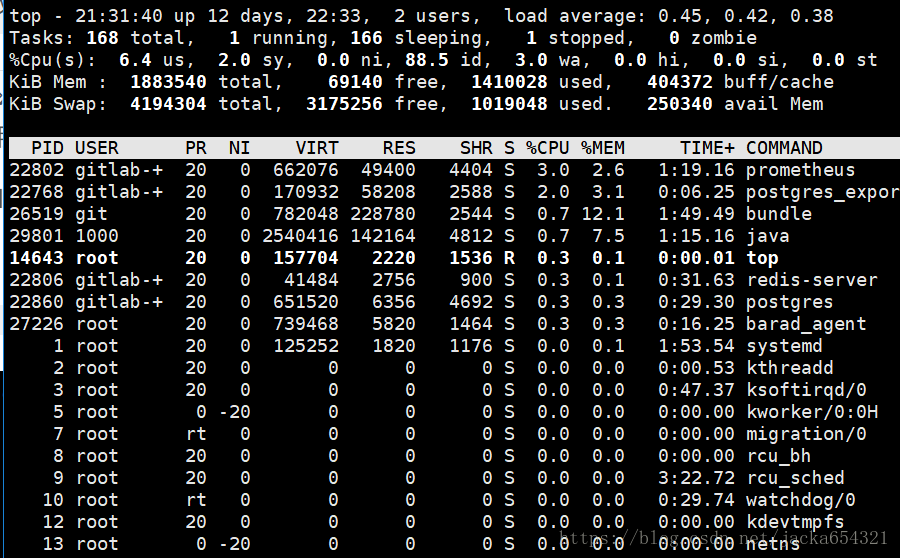900x558 pixels.
Task: Click PID 26519 of the git user
Action: pos(36,214)
